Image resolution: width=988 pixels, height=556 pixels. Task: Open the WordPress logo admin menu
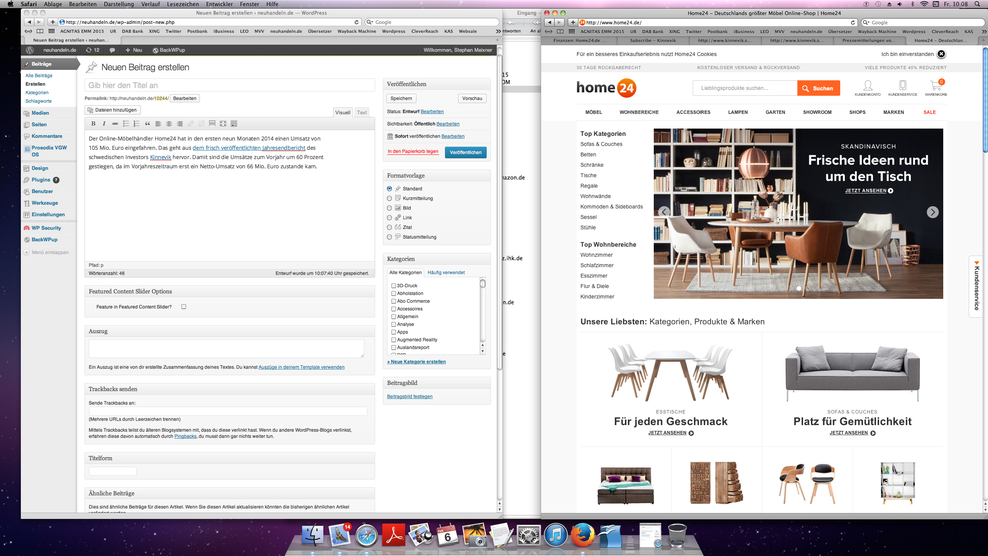[x=30, y=50]
